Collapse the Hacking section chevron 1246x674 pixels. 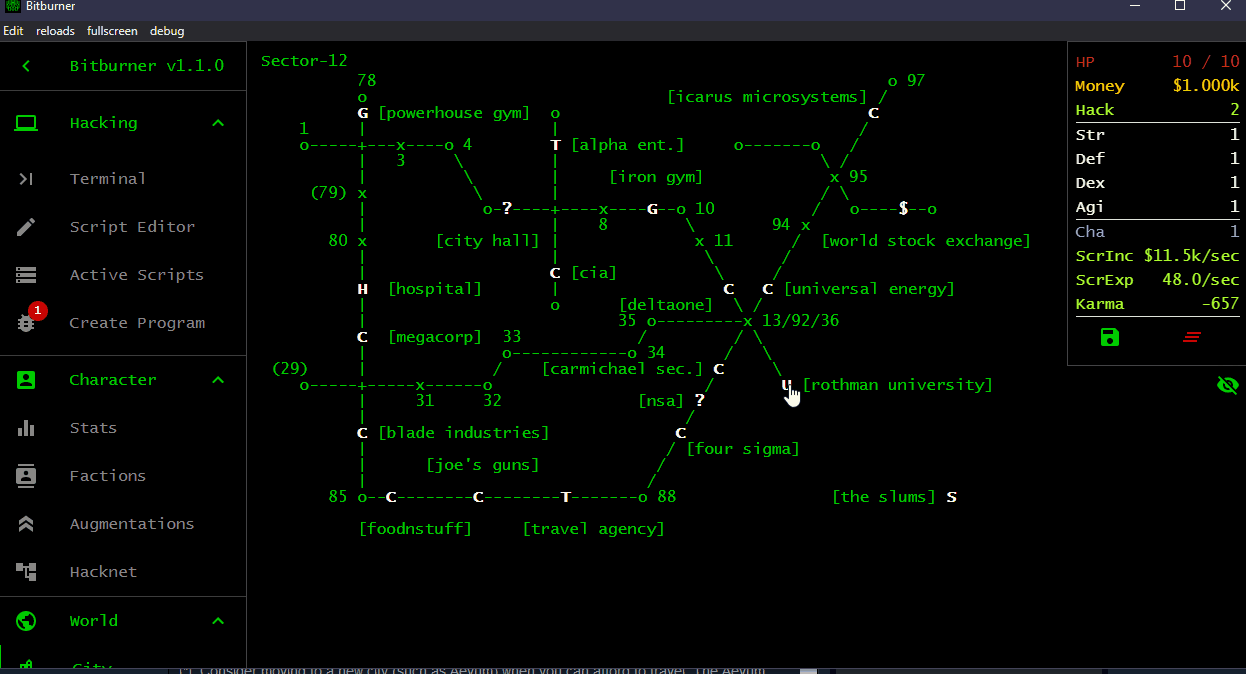(x=218, y=122)
